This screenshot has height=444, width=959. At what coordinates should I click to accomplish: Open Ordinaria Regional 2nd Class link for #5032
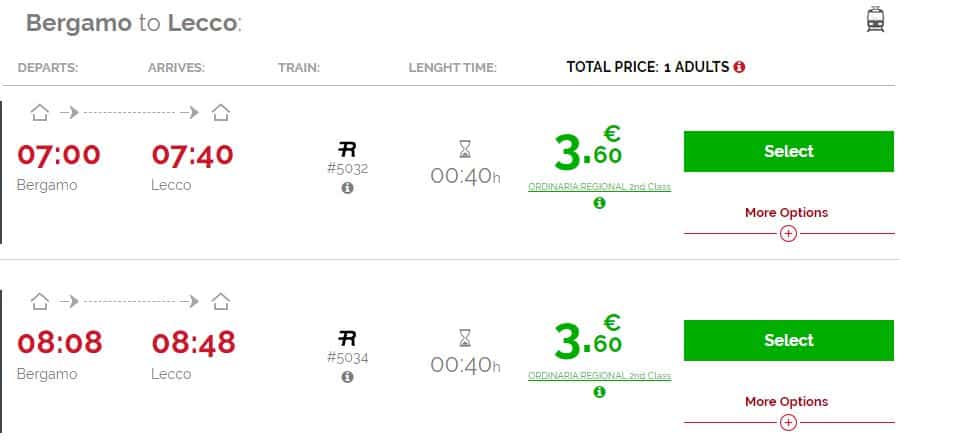(599, 187)
